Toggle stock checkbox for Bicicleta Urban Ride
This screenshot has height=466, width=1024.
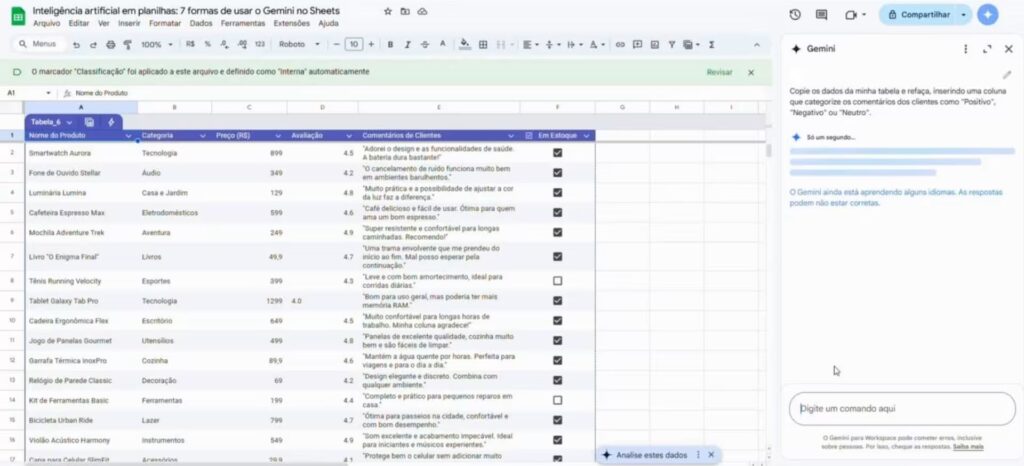pos(557,420)
